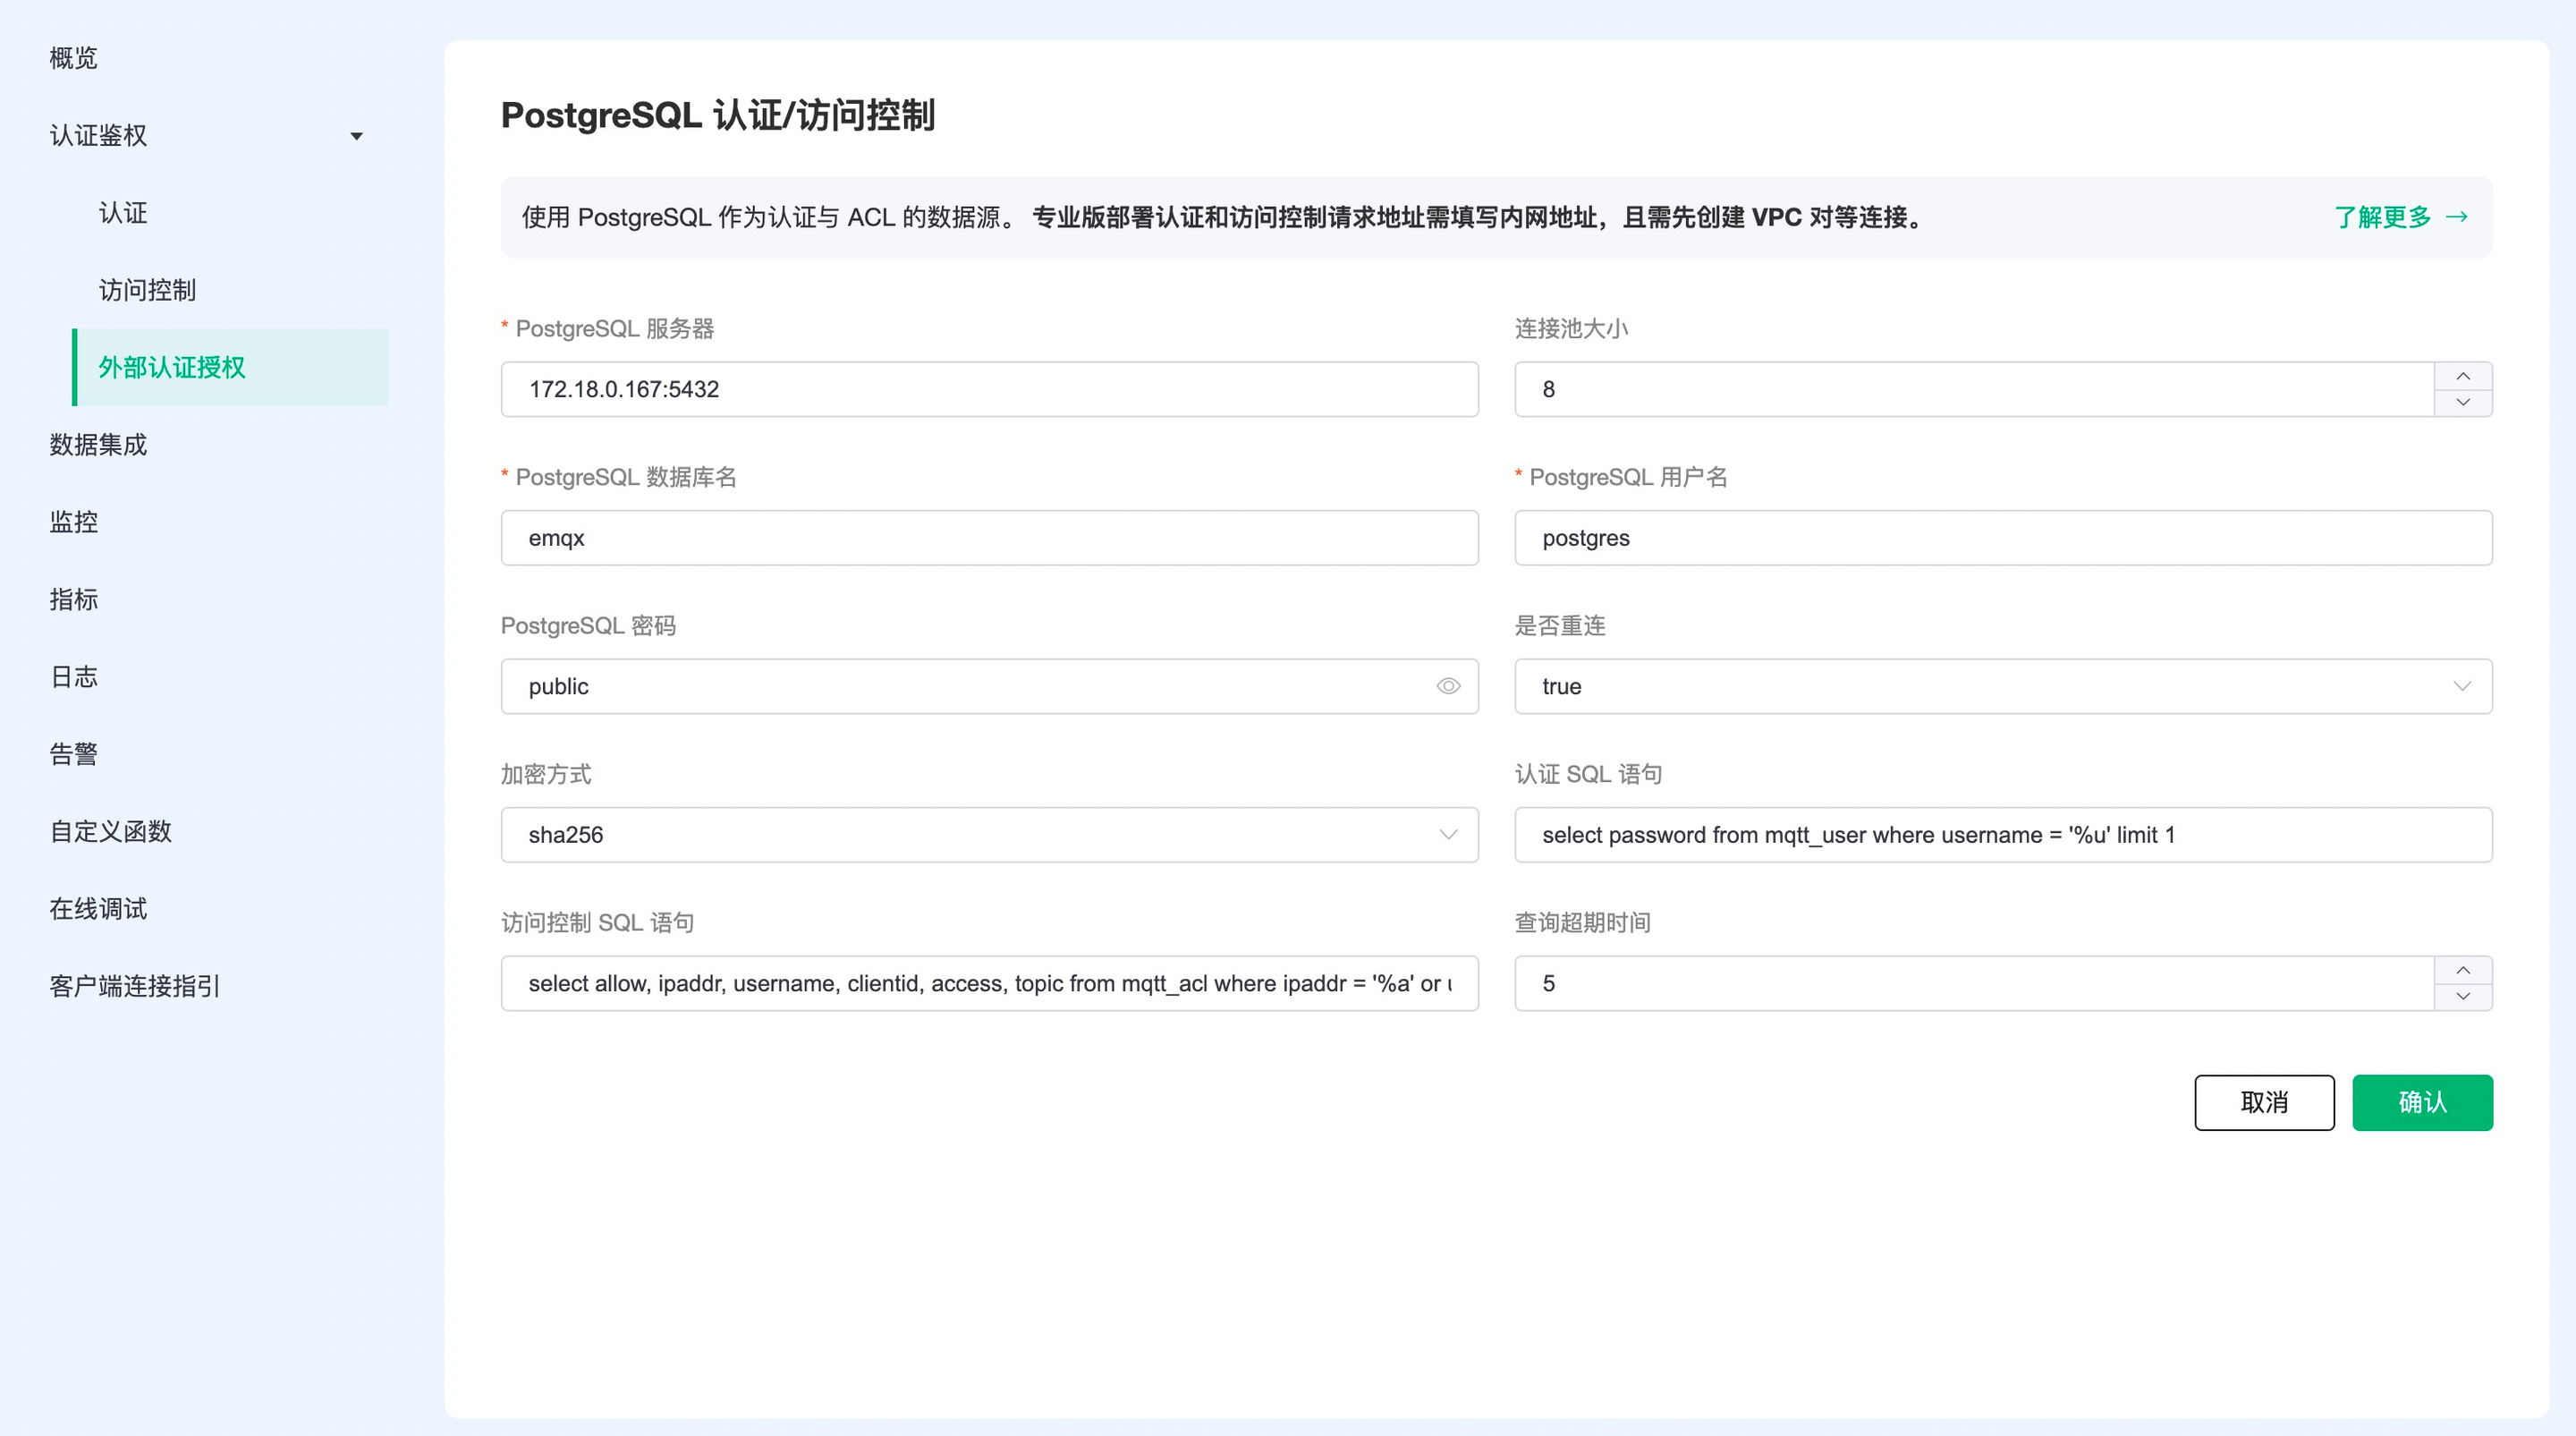This screenshot has height=1436, width=2576.
Task: Click PostgreSQL 服务器 input field
Action: (990, 387)
